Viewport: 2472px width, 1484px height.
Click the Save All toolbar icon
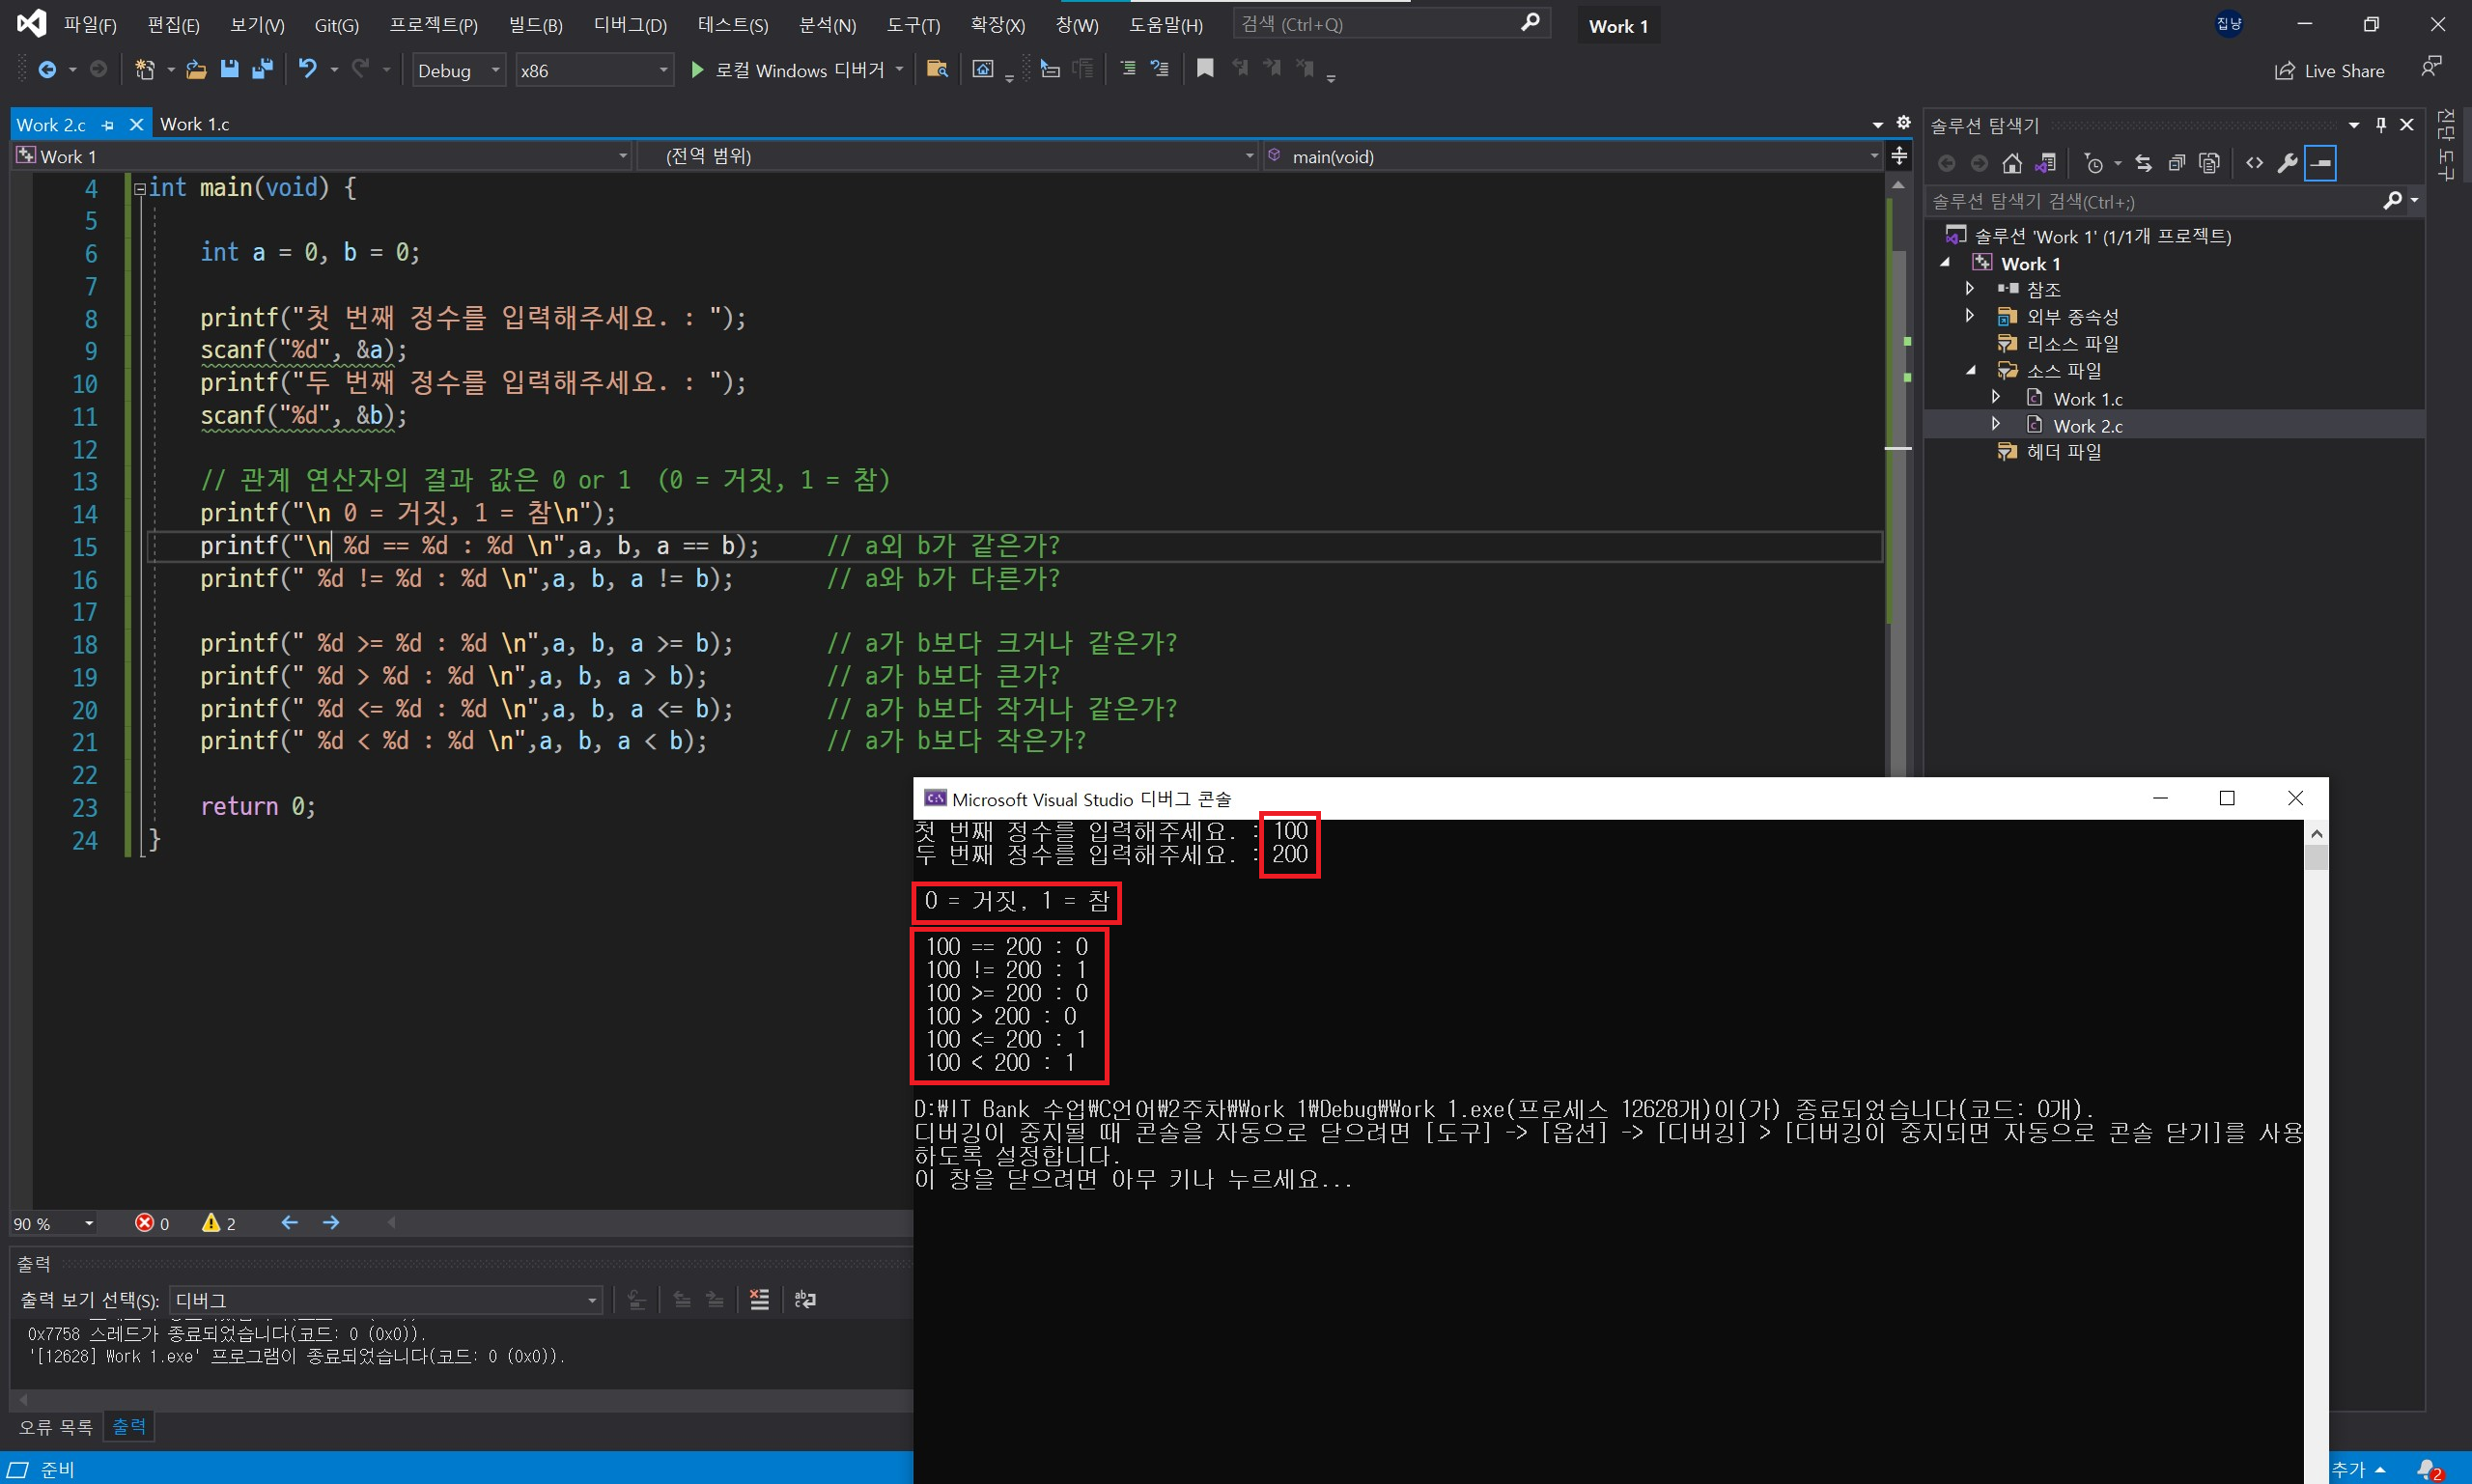click(x=263, y=69)
